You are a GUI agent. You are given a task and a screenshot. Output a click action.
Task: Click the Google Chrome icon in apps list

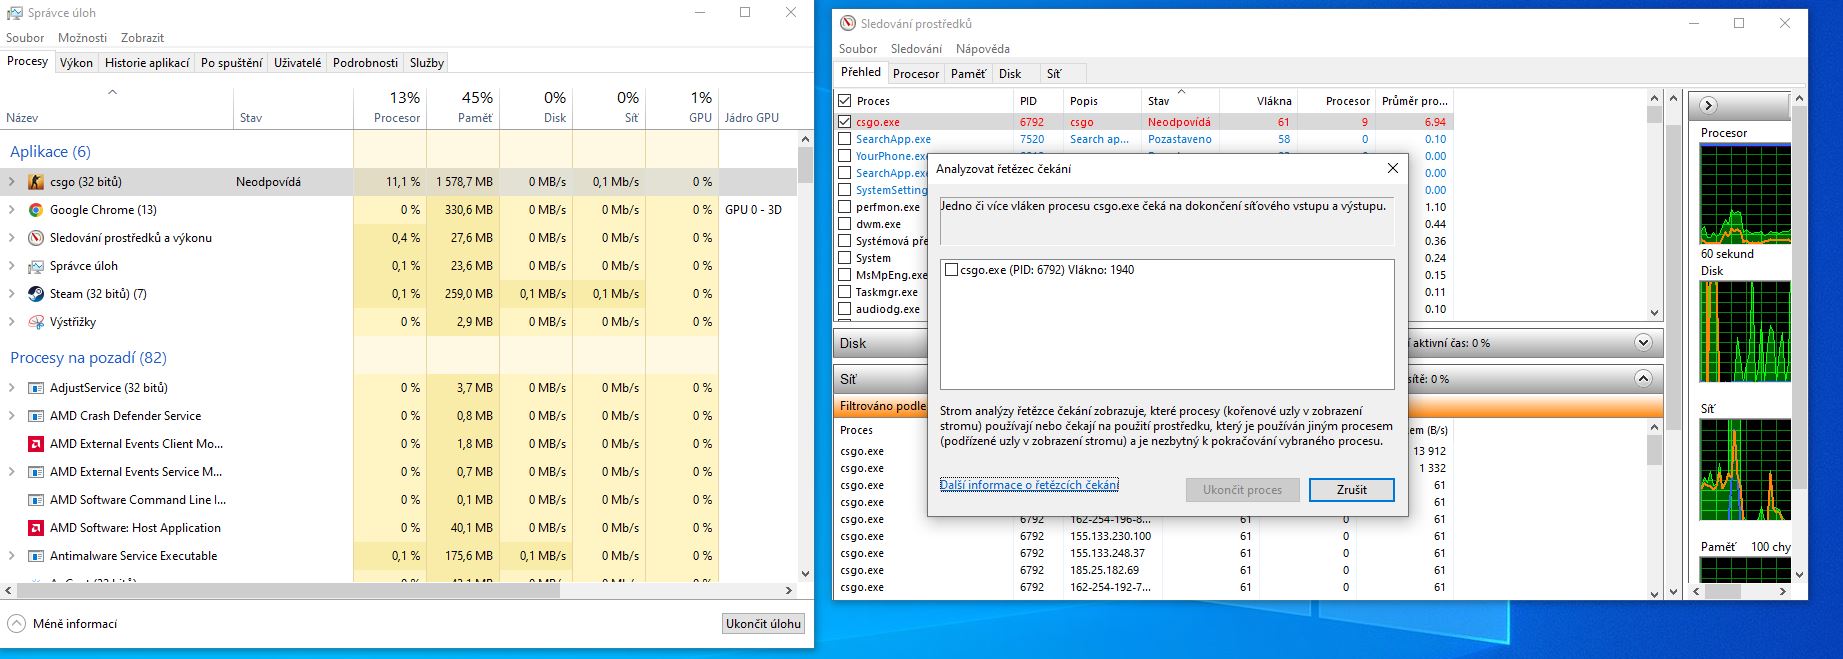(36, 210)
